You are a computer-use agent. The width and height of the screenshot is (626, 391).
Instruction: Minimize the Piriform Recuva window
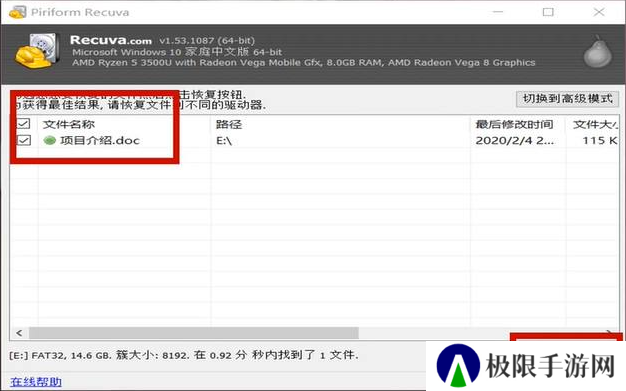click(x=498, y=12)
